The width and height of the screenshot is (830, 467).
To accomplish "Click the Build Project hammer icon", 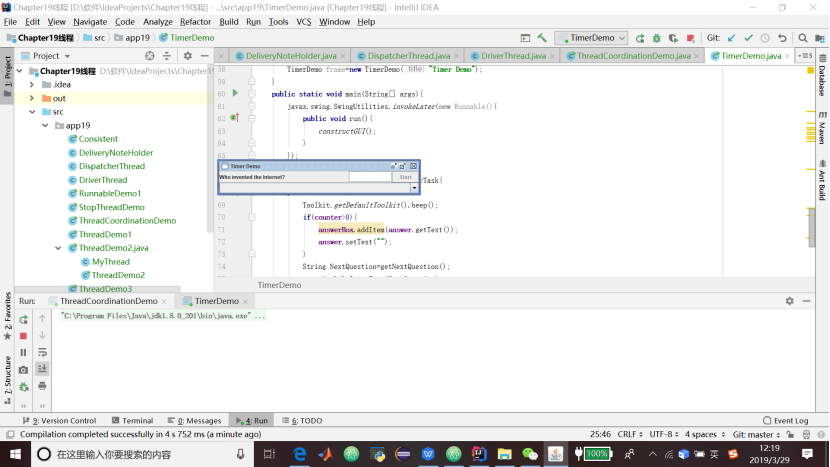I will pyautogui.click(x=542, y=38).
